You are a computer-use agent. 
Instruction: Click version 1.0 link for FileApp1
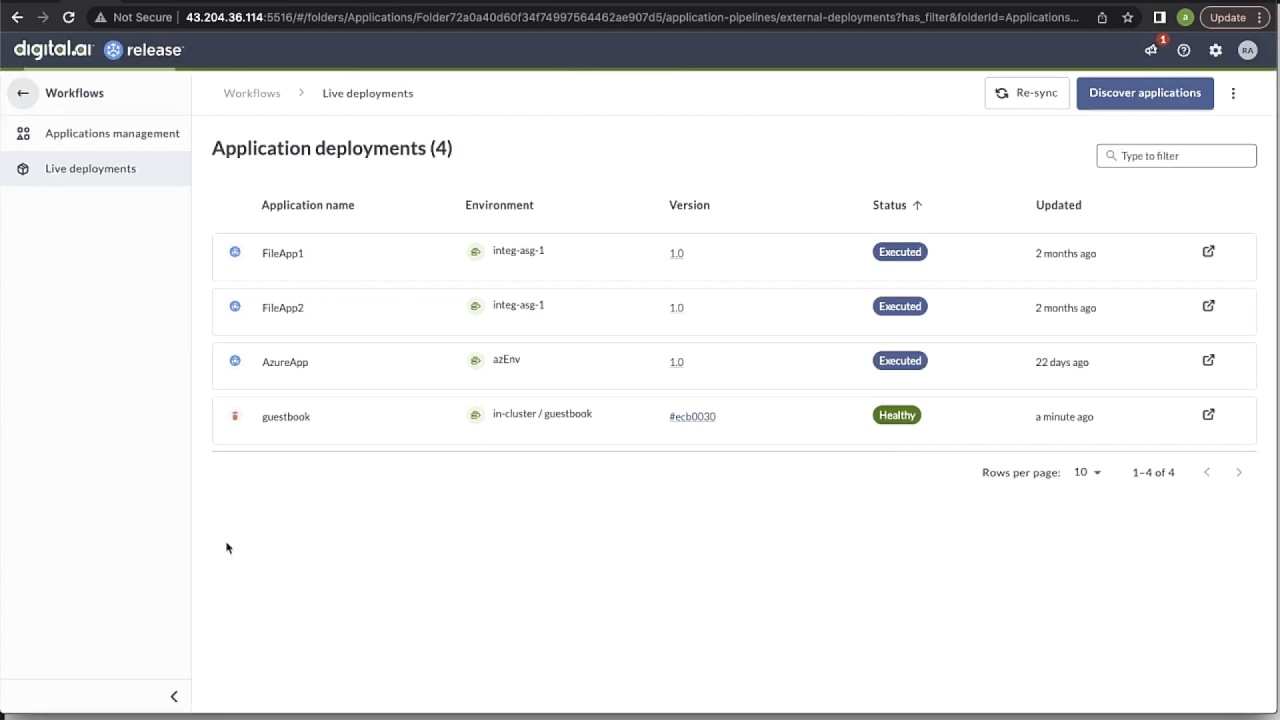click(676, 253)
